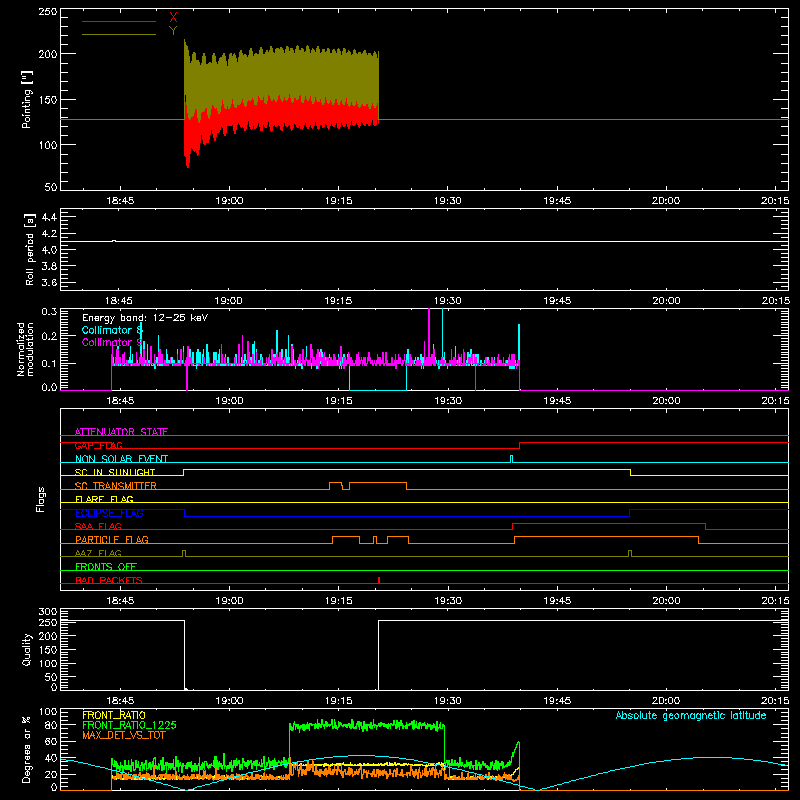Click the magenta 'Collimator 9' legend entry
800x800 pixels.
[112, 342]
